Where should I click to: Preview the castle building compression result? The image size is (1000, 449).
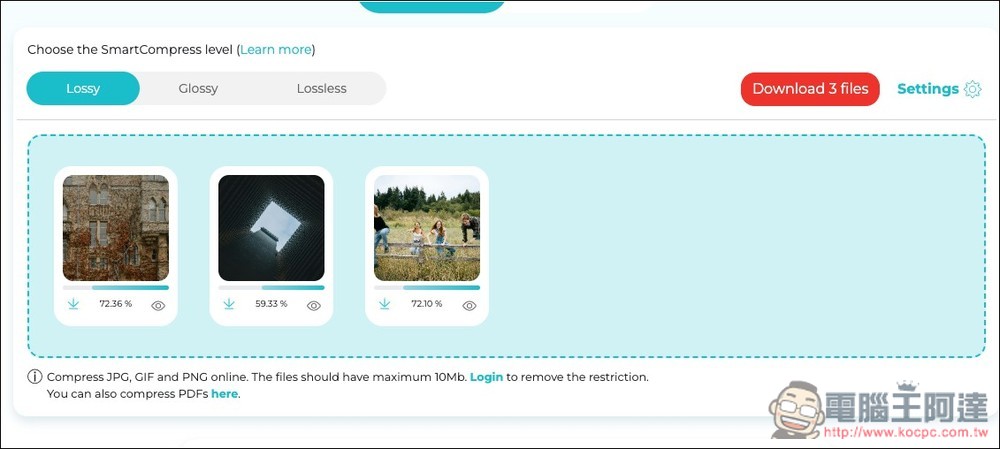(x=158, y=306)
